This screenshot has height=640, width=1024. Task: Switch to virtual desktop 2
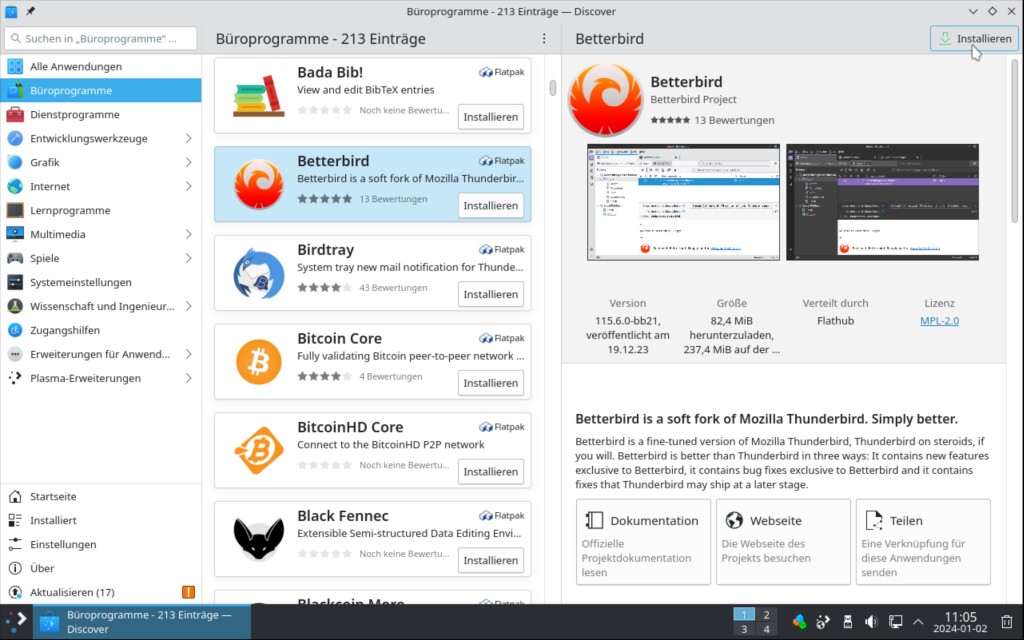pos(766,615)
